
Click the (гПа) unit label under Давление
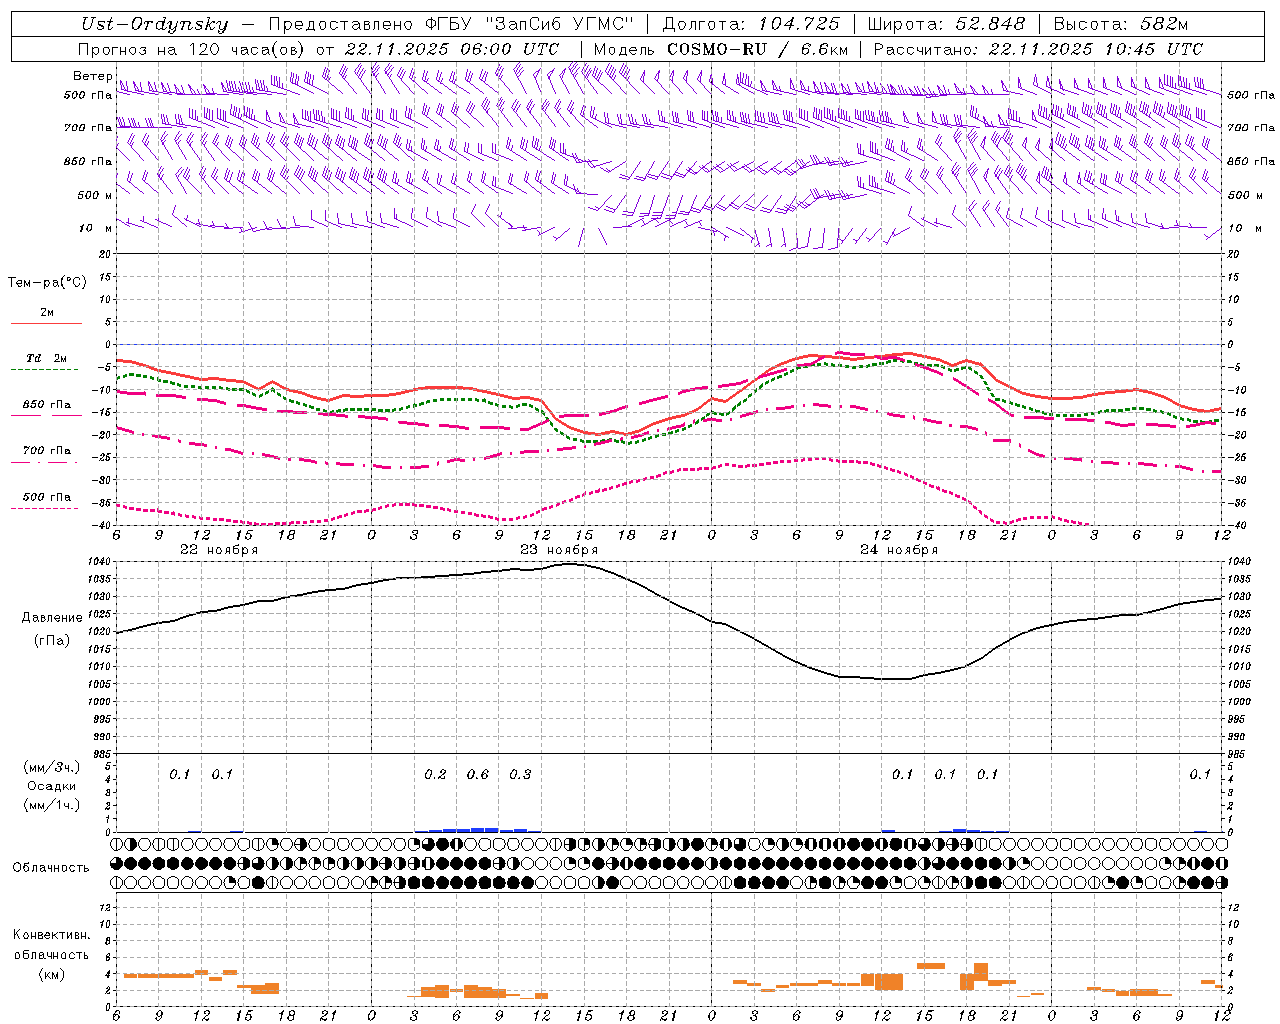click(x=51, y=640)
